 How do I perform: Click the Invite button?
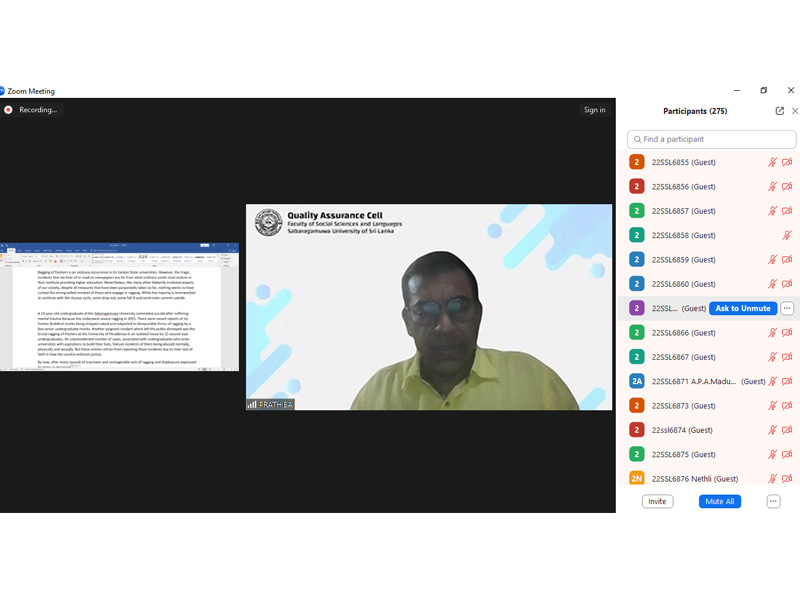657,501
